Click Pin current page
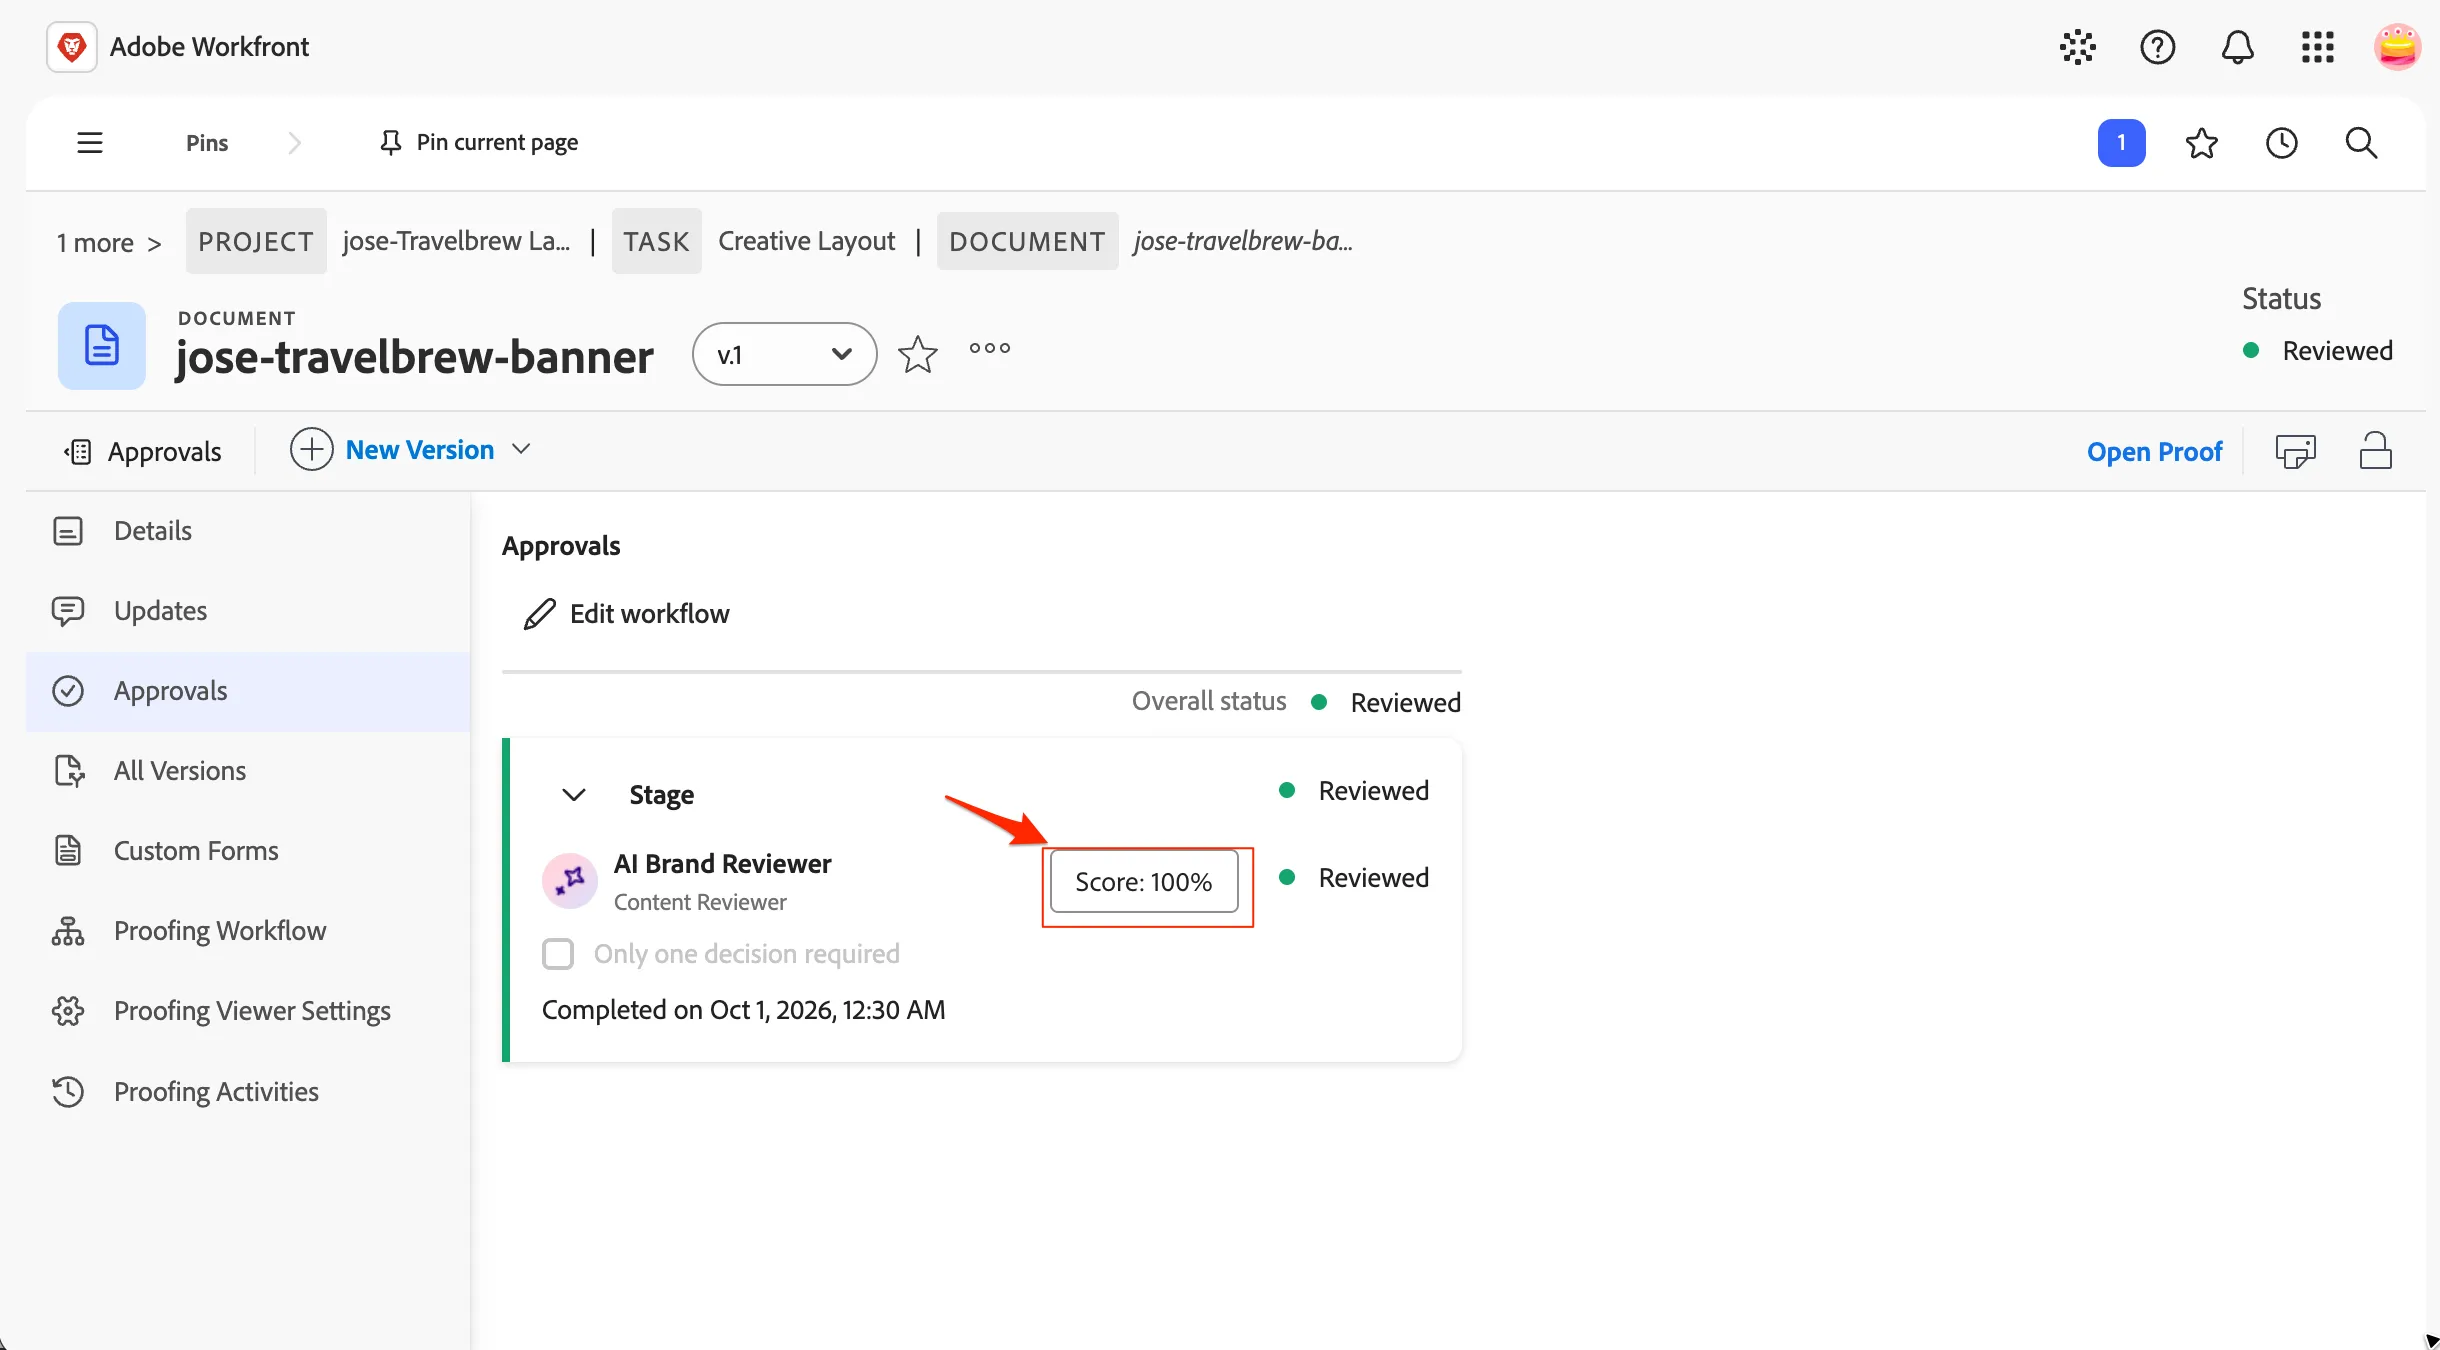Viewport: 2440px width, 1350px height. coord(479,143)
